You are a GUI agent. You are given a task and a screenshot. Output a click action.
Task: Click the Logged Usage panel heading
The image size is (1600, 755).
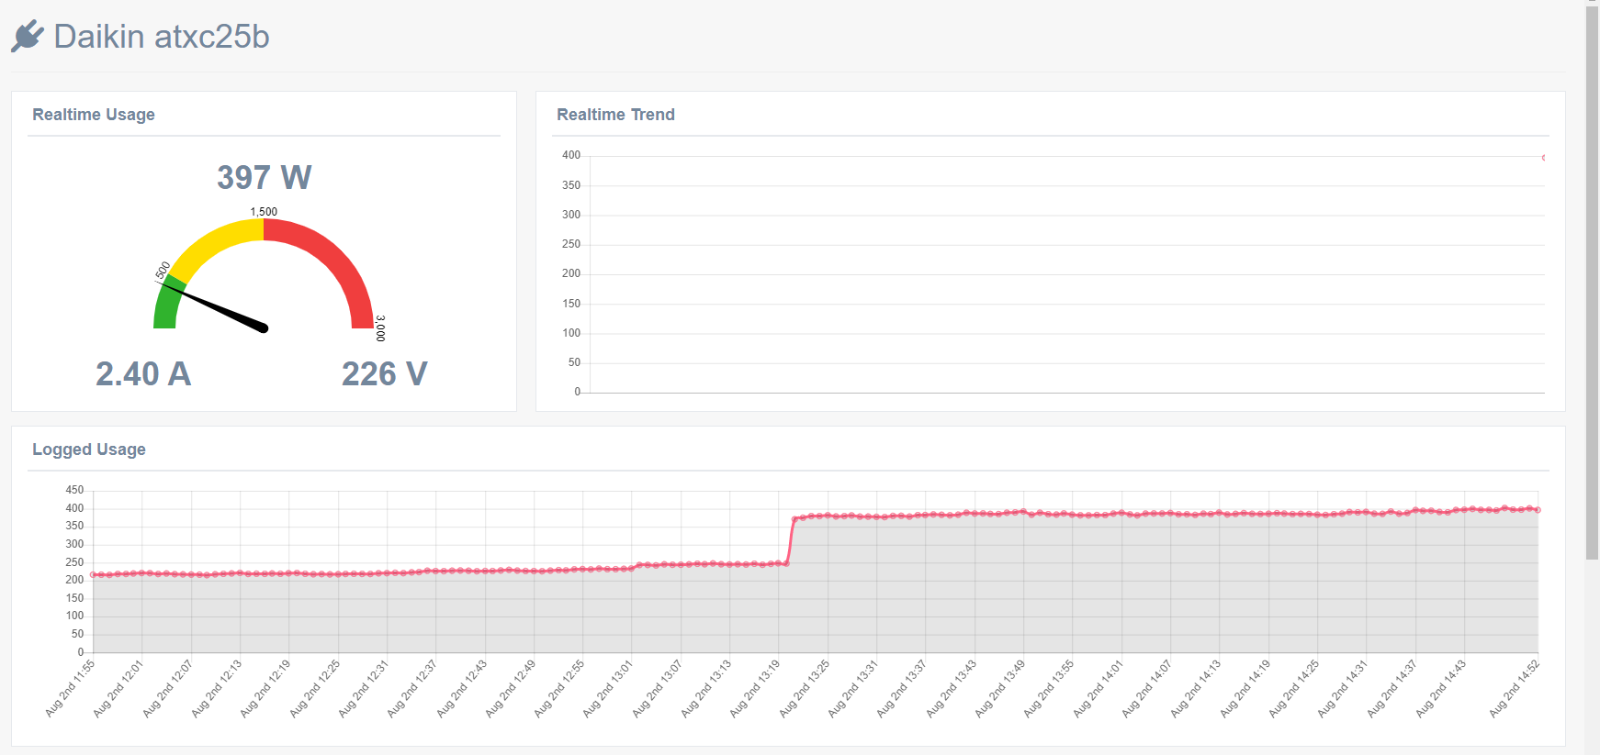pyautogui.click(x=89, y=449)
